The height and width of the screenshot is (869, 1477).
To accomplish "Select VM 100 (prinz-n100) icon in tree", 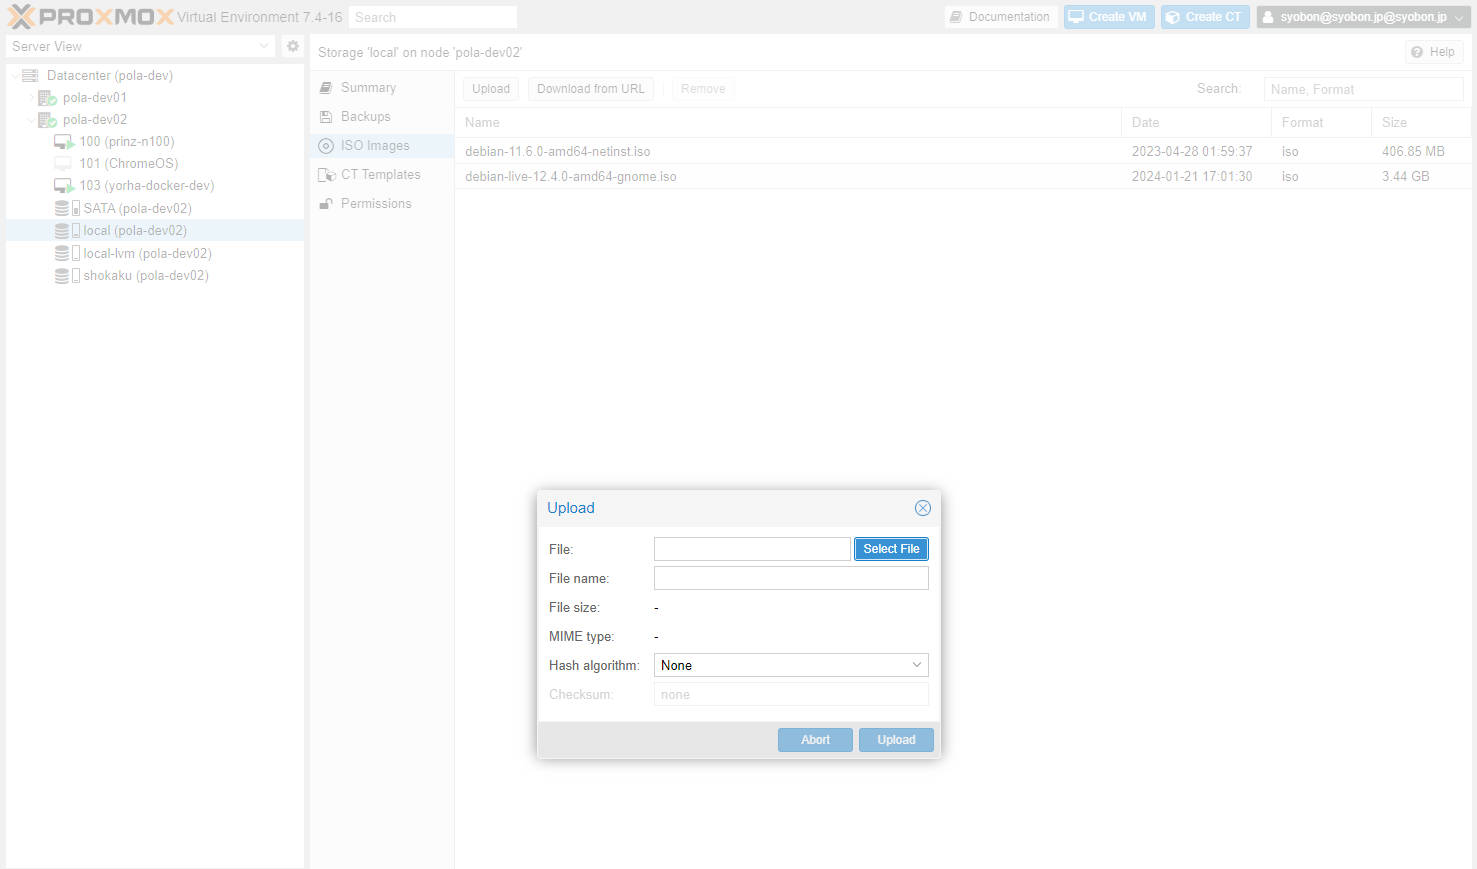I will click(x=64, y=142).
